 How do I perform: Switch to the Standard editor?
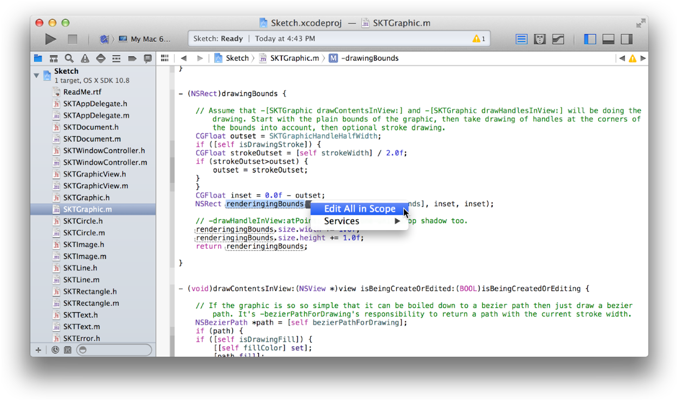521,39
